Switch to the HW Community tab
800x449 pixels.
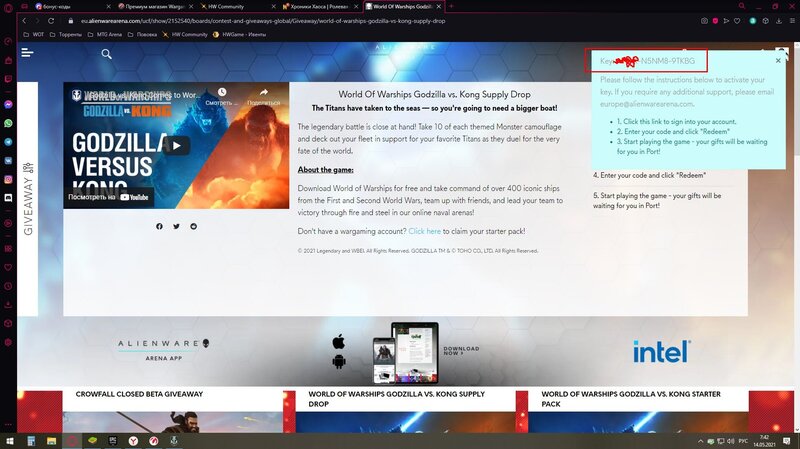pyautogui.click(x=226, y=6)
